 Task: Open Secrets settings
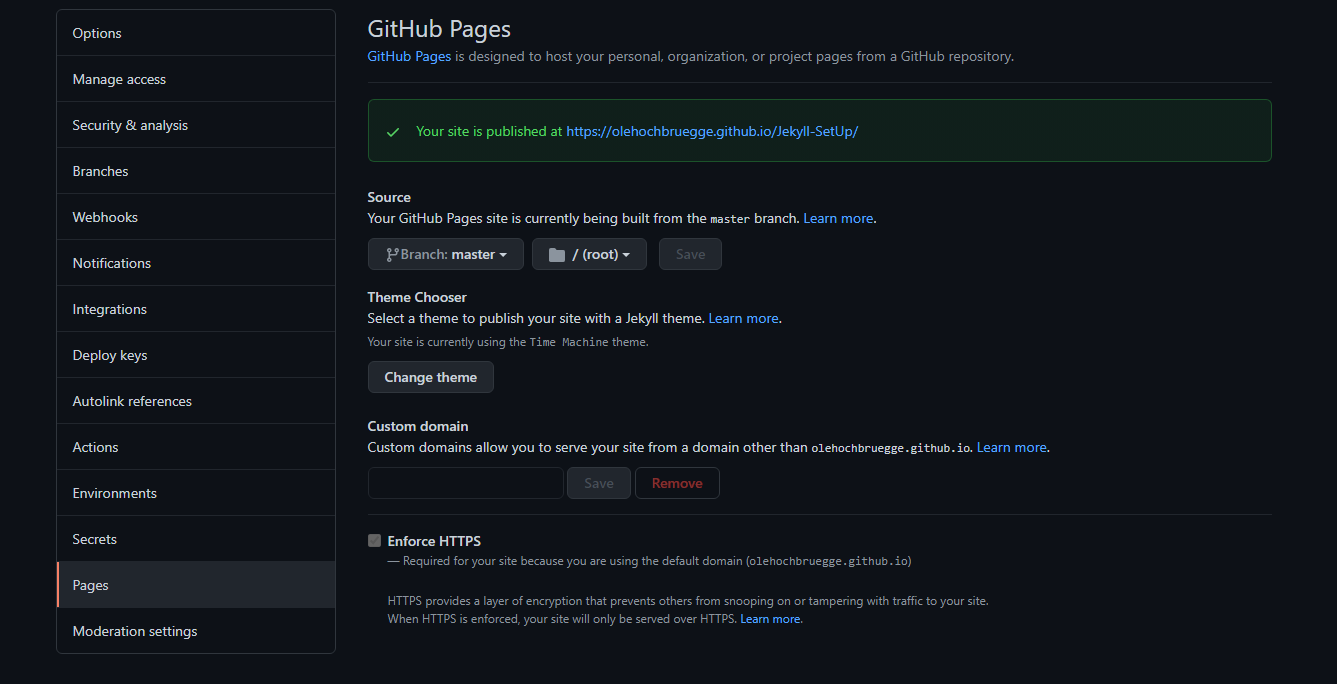196,539
